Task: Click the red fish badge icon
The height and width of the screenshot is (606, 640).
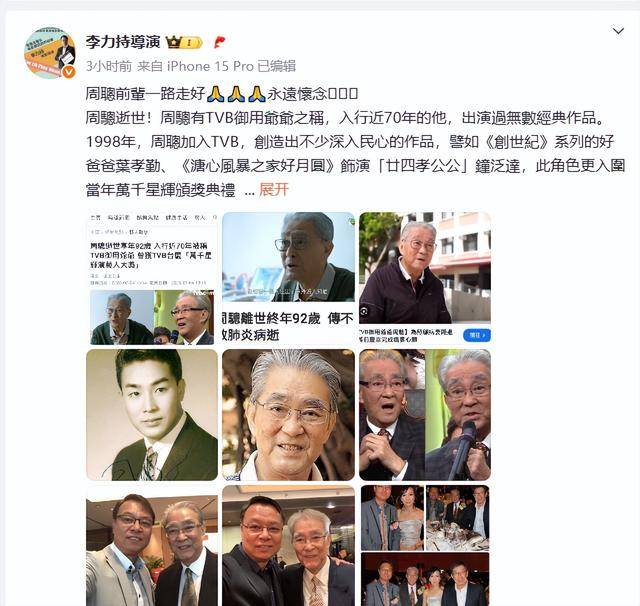Action: coord(220,42)
